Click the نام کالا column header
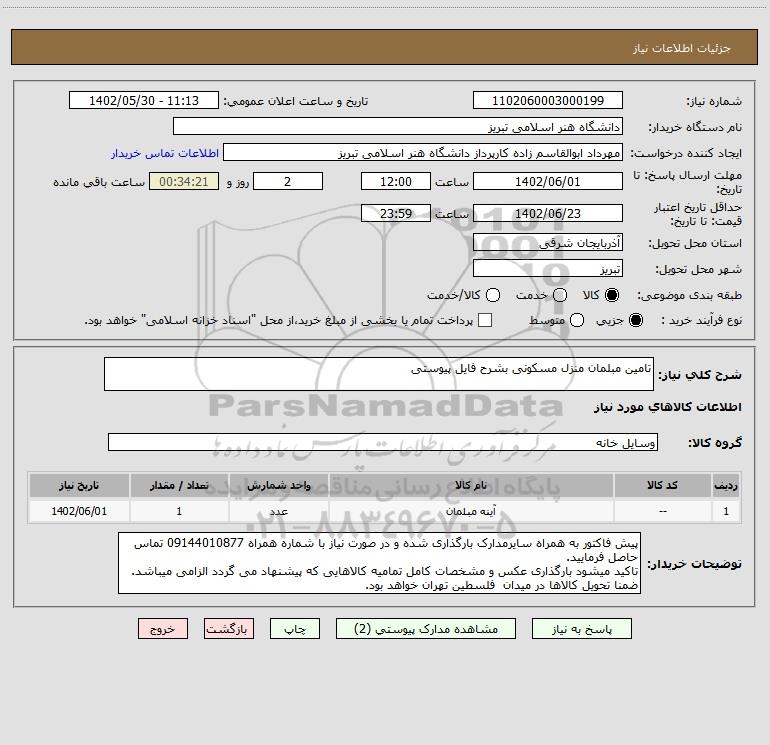770x745 pixels. (471, 485)
